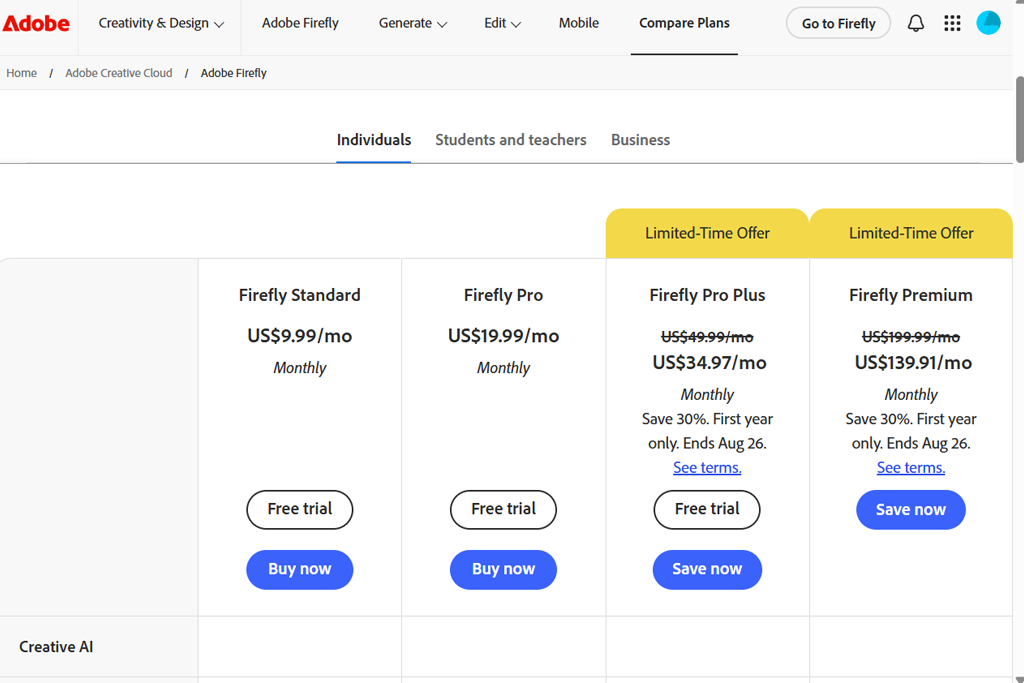Open the notifications bell
This screenshot has height=683, width=1024.
click(916, 24)
